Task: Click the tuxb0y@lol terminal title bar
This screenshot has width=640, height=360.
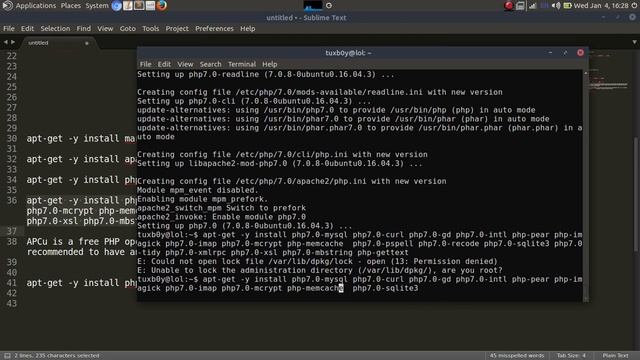Action: 348,53
